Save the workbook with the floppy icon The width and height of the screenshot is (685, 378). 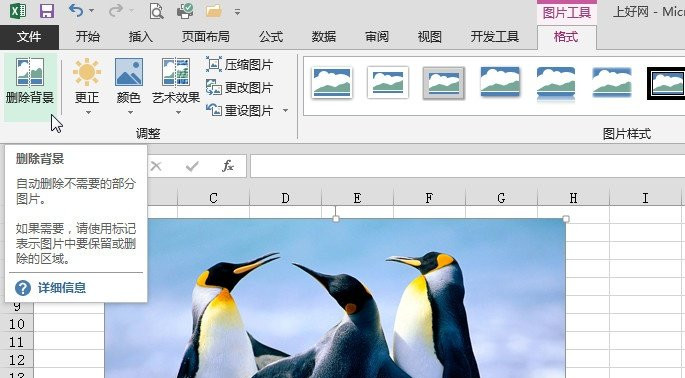coord(47,10)
